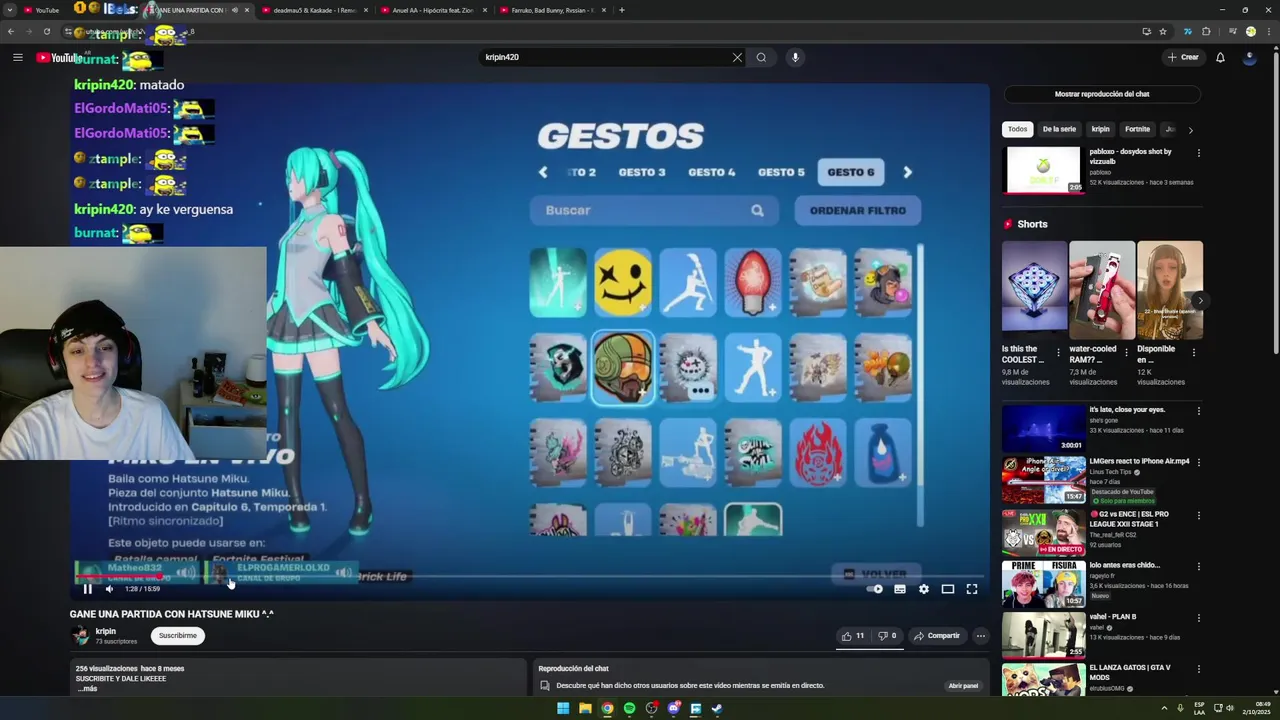This screenshot has width=1280, height=720.
Task: Go back in browser history
Action: [11, 31]
